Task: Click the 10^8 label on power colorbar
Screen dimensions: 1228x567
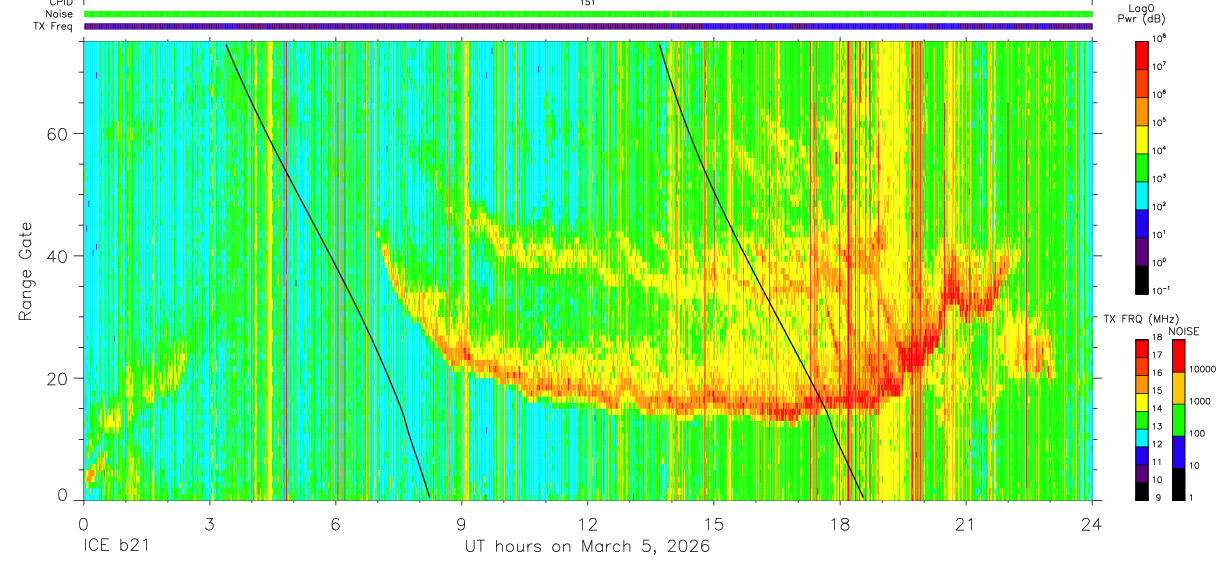Action: [x=1160, y=38]
